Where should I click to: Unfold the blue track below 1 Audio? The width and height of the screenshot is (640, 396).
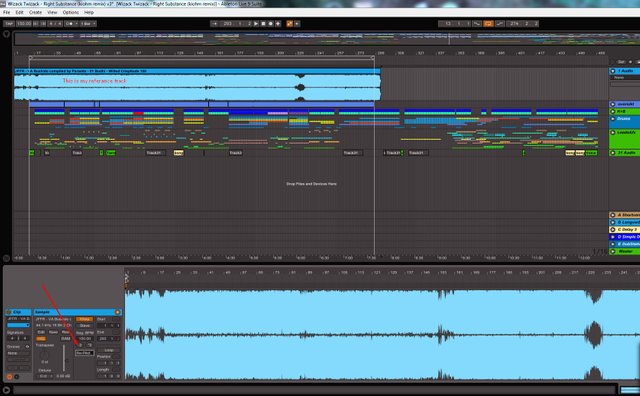click(613, 104)
